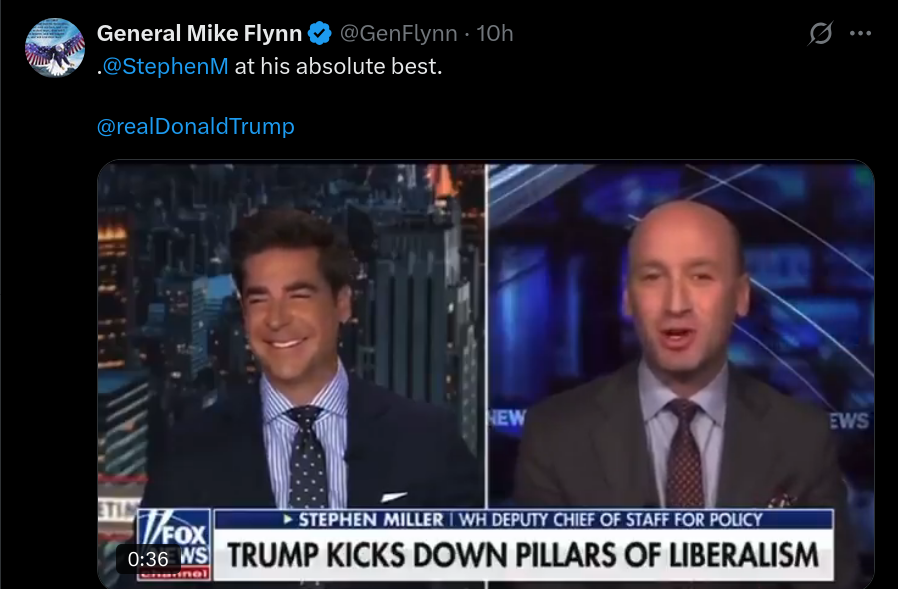Click the 'WH Deputy Chief of Staff' title text
Viewport: 898px width, 589px height.
point(611,520)
